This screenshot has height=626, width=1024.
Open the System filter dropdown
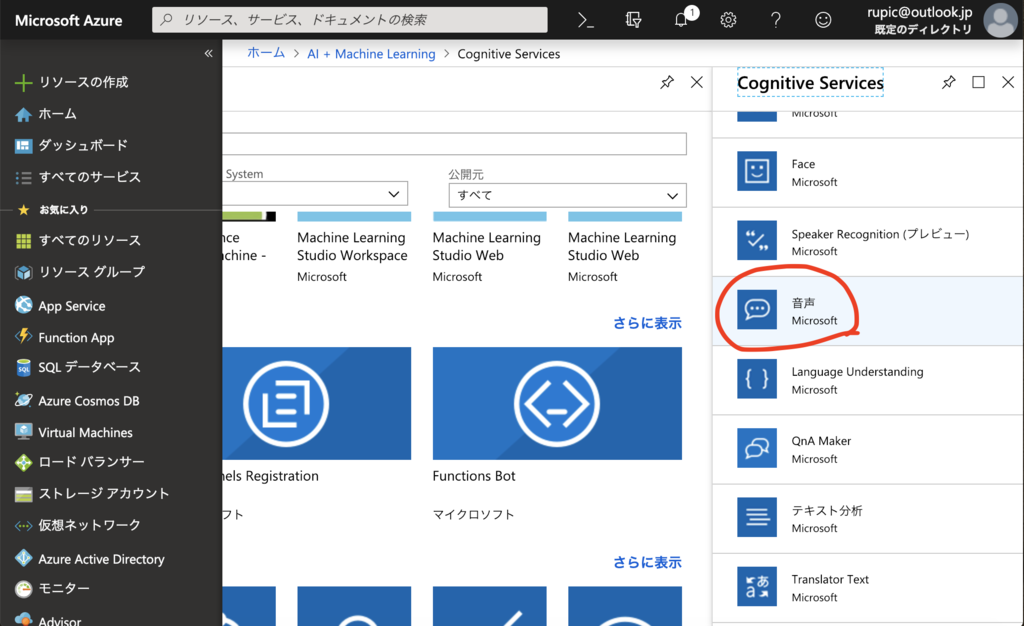[x=315, y=194]
